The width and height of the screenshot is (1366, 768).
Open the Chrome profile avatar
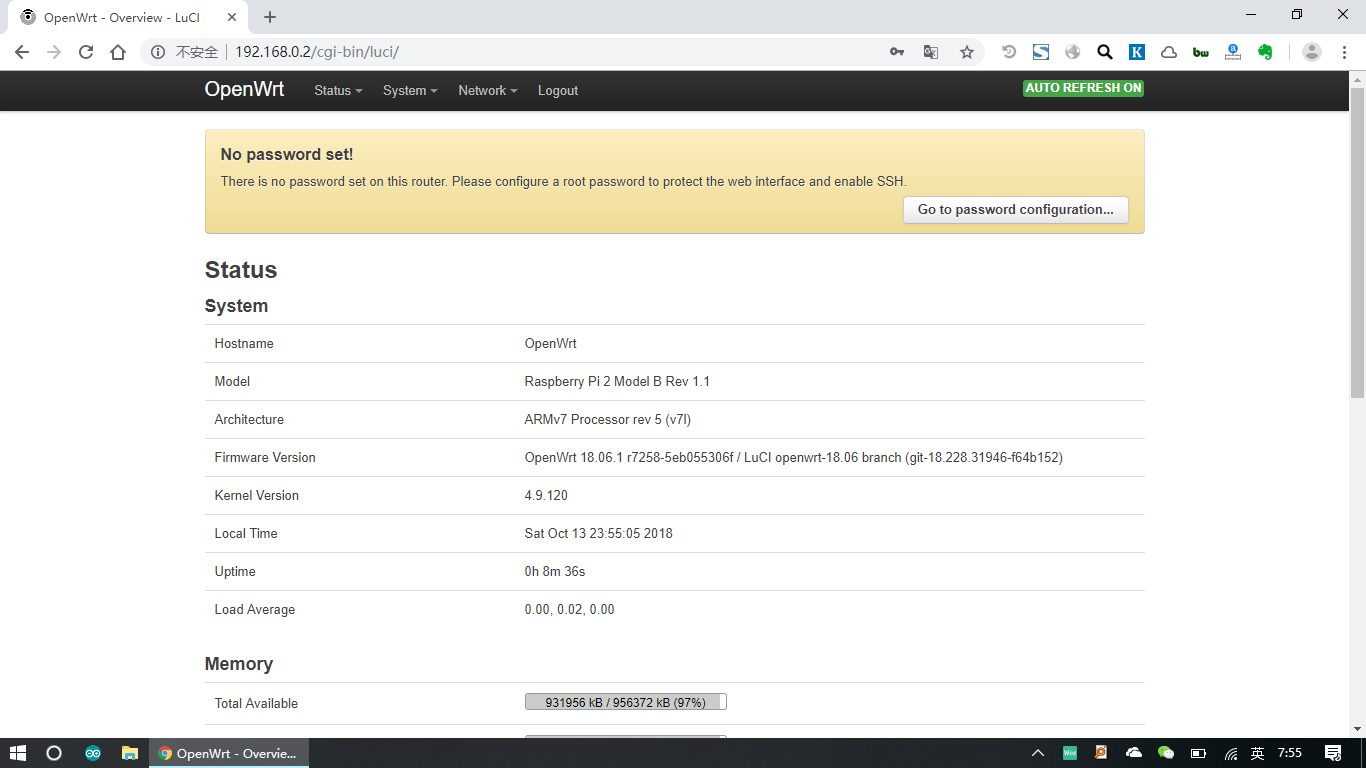[1312, 52]
